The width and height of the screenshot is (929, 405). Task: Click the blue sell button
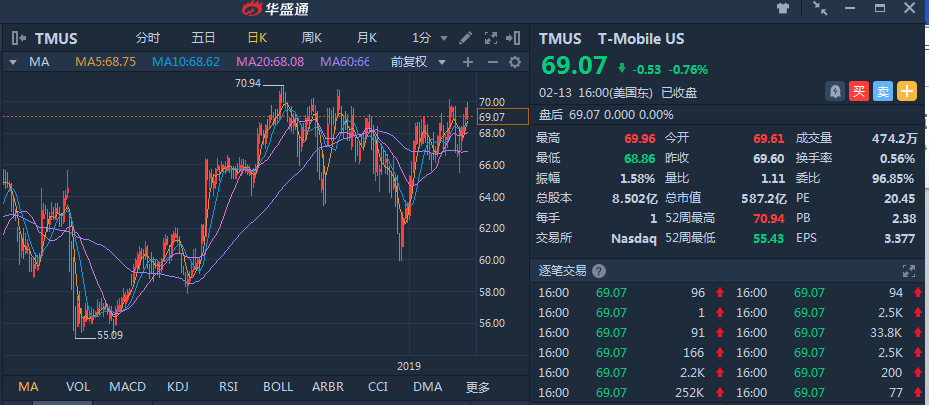[883, 91]
